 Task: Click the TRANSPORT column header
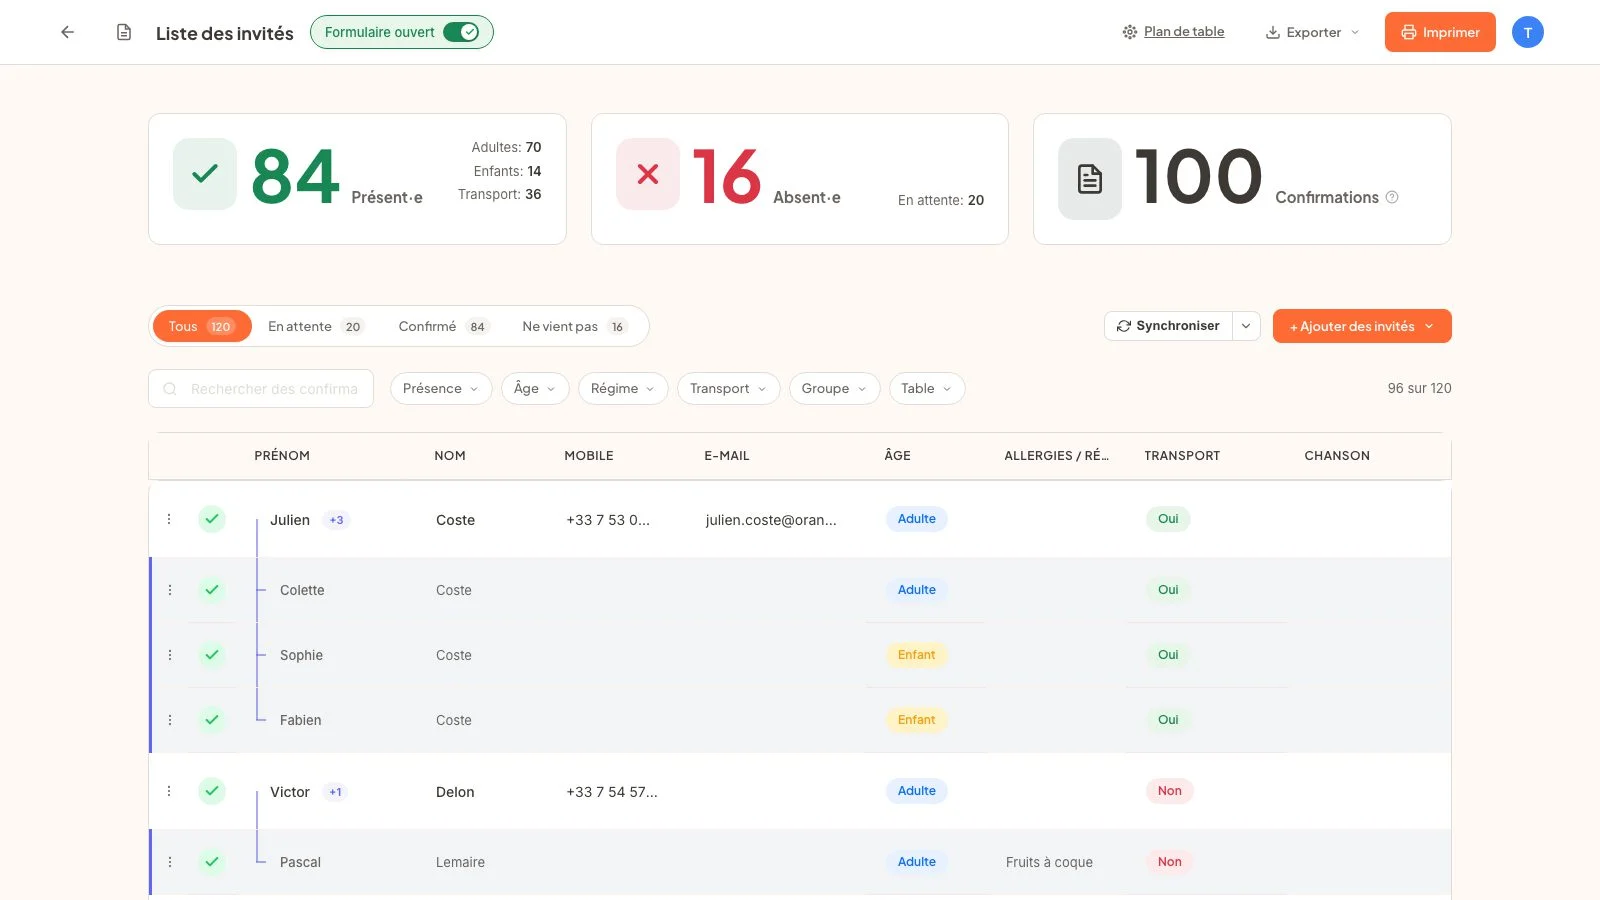point(1182,455)
